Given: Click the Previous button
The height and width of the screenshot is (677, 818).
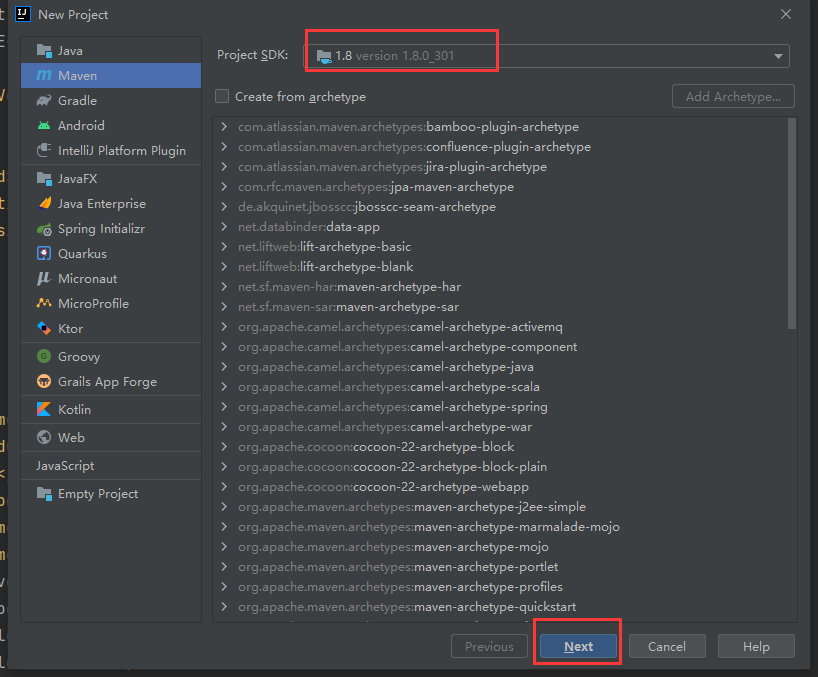Looking at the screenshot, I should point(489,646).
